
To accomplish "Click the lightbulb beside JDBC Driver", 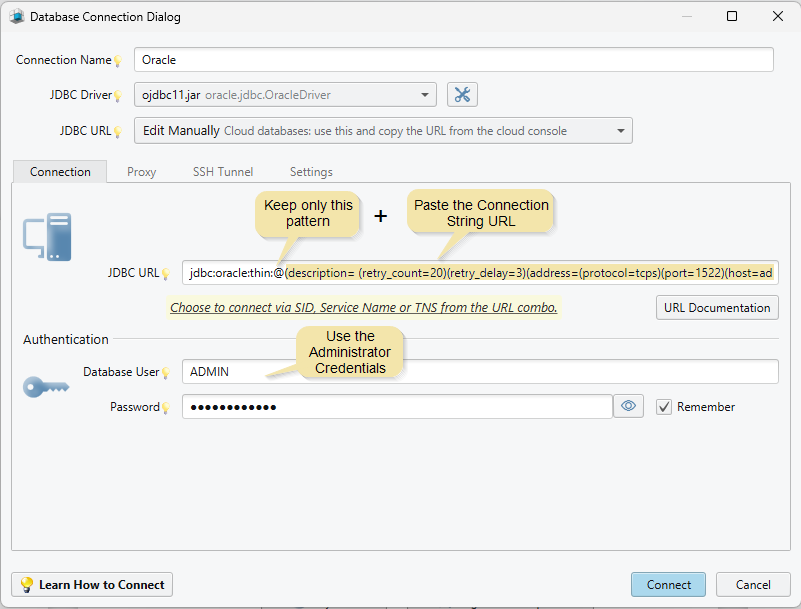I will click(119, 95).
